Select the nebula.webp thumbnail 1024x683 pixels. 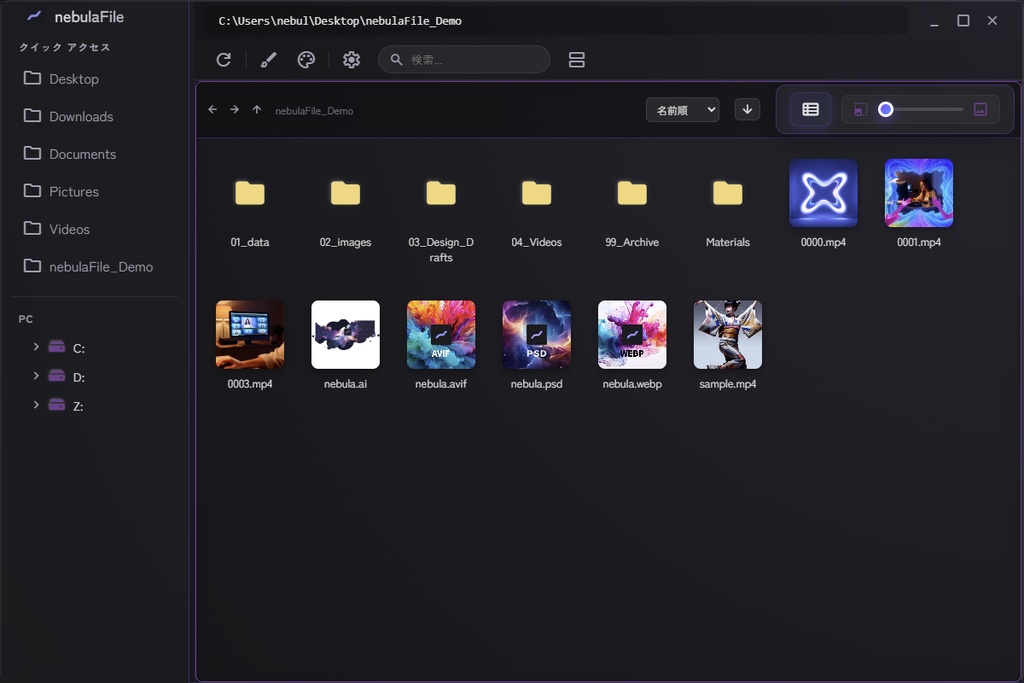pyautogui.click(x=632, y=335)
